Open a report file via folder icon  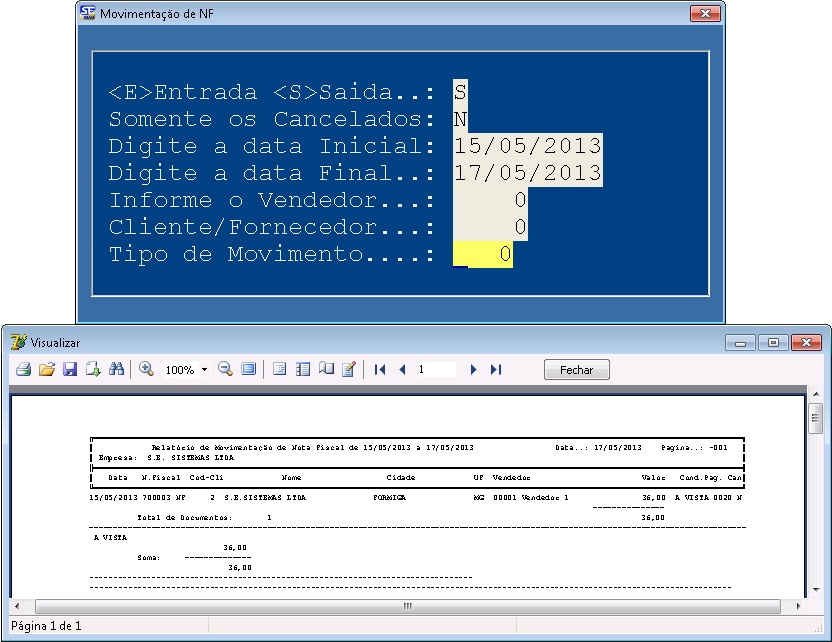46,370
